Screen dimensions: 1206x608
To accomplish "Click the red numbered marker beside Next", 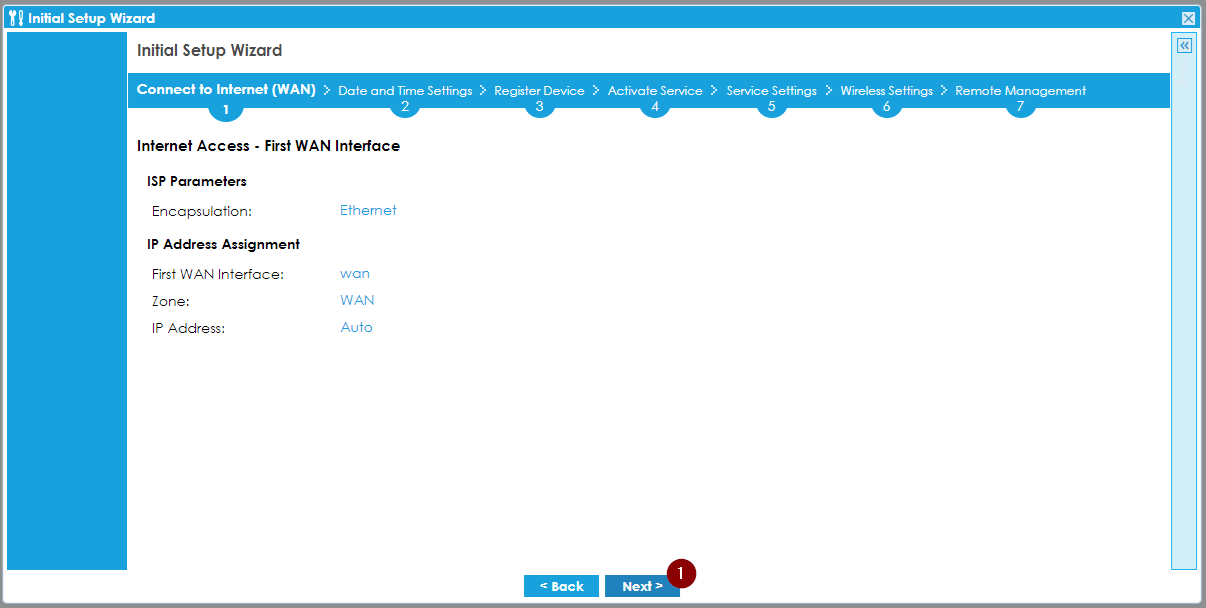I will 681,574.
